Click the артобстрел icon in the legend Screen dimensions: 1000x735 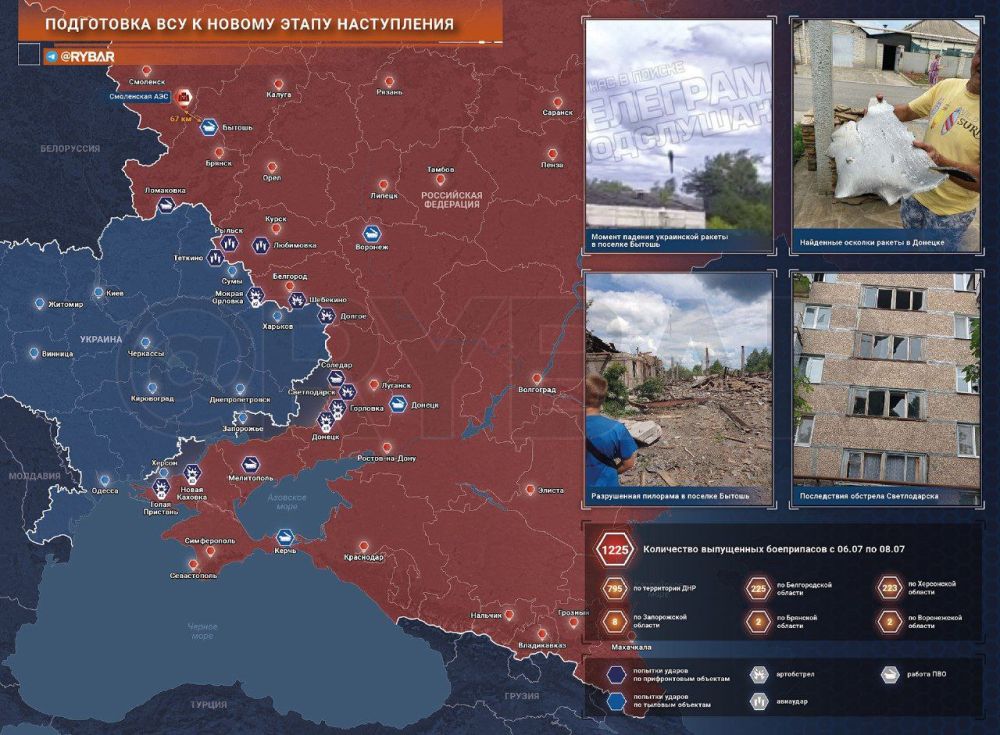(x=759, y=675)
